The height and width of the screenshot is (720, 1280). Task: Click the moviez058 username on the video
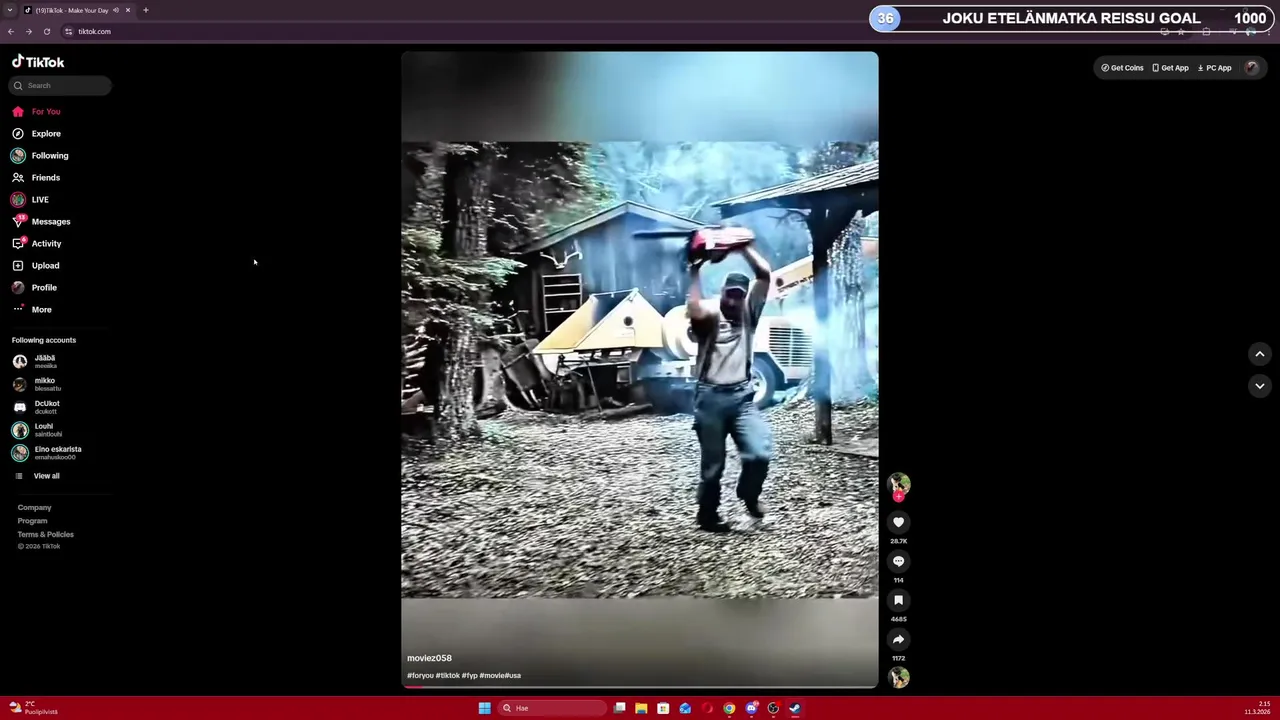pos(429,658)
